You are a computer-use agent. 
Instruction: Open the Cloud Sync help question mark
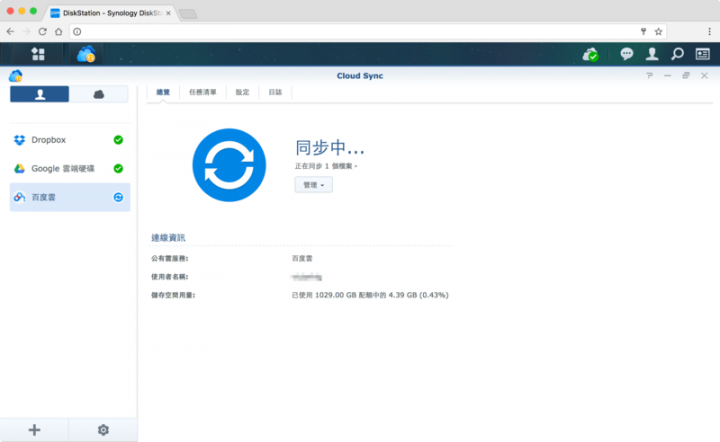tap(649, 76)
